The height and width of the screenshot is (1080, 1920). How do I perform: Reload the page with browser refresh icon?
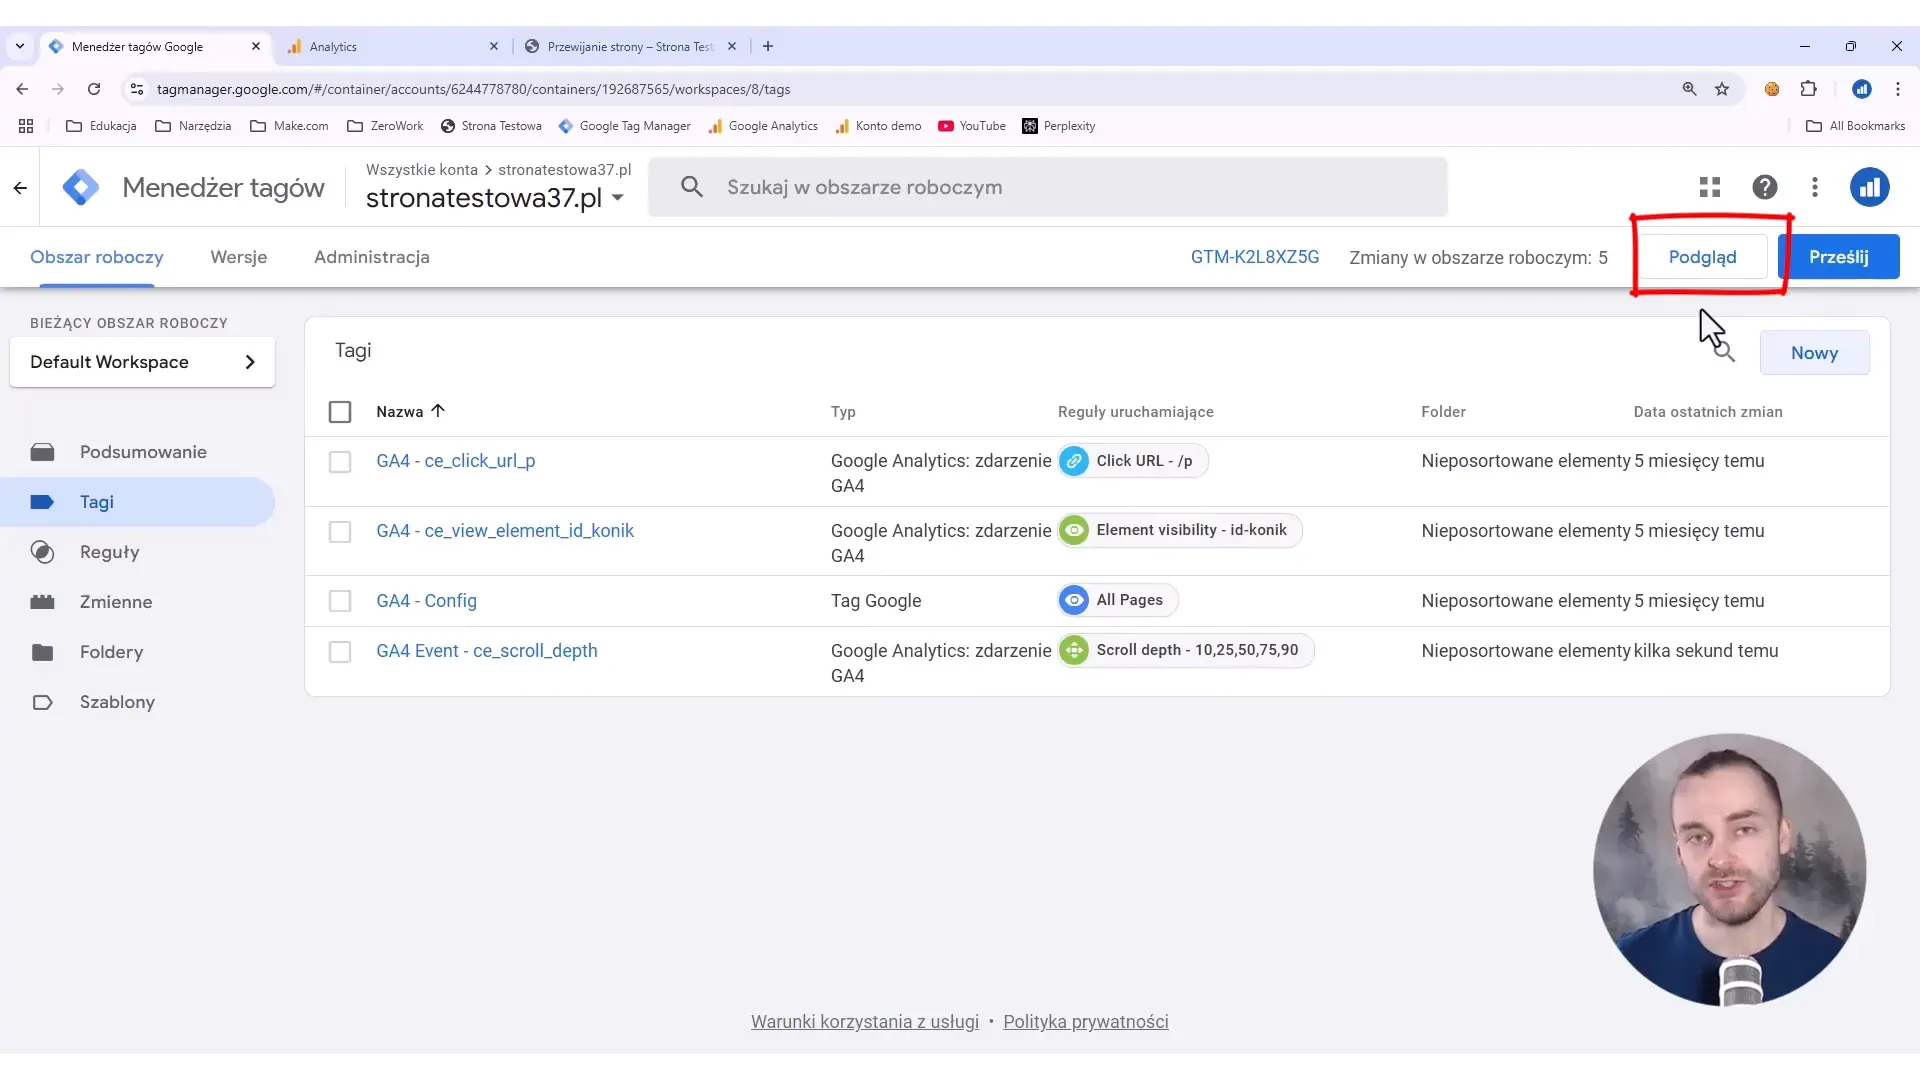point(94,89)
